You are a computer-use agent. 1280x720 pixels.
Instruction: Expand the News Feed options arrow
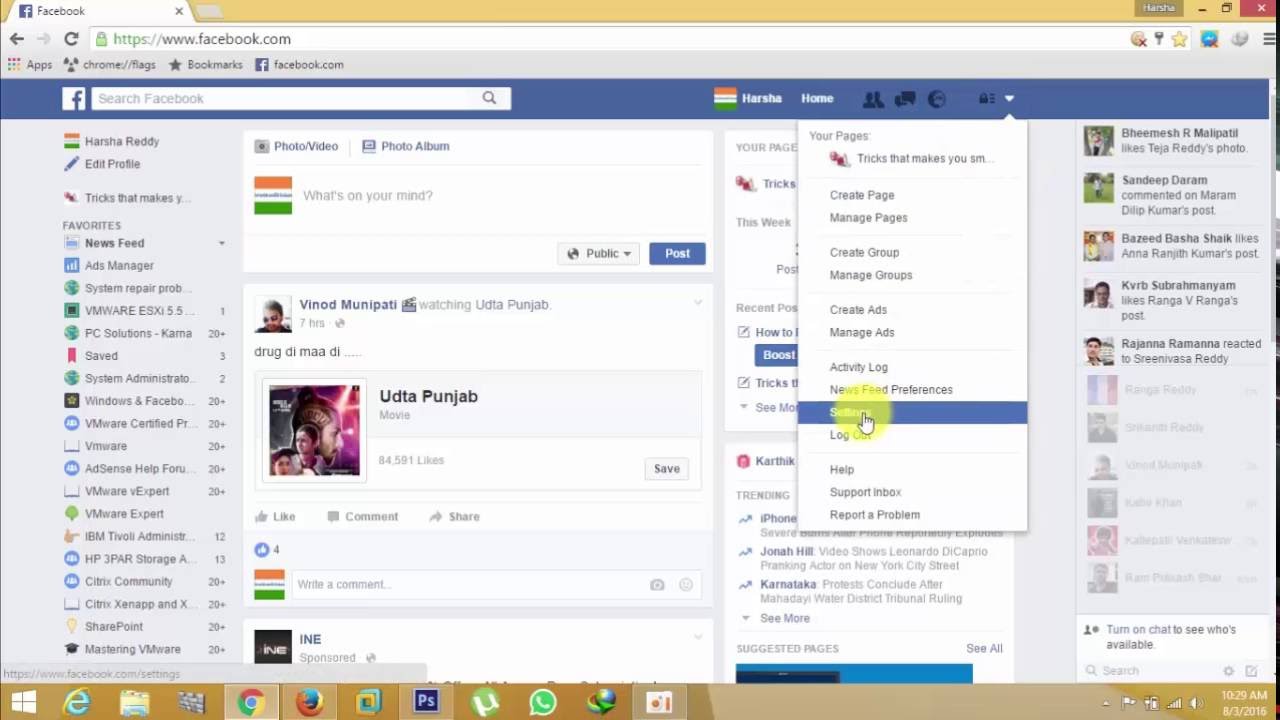pyautogui.click(x=222, y=243)
